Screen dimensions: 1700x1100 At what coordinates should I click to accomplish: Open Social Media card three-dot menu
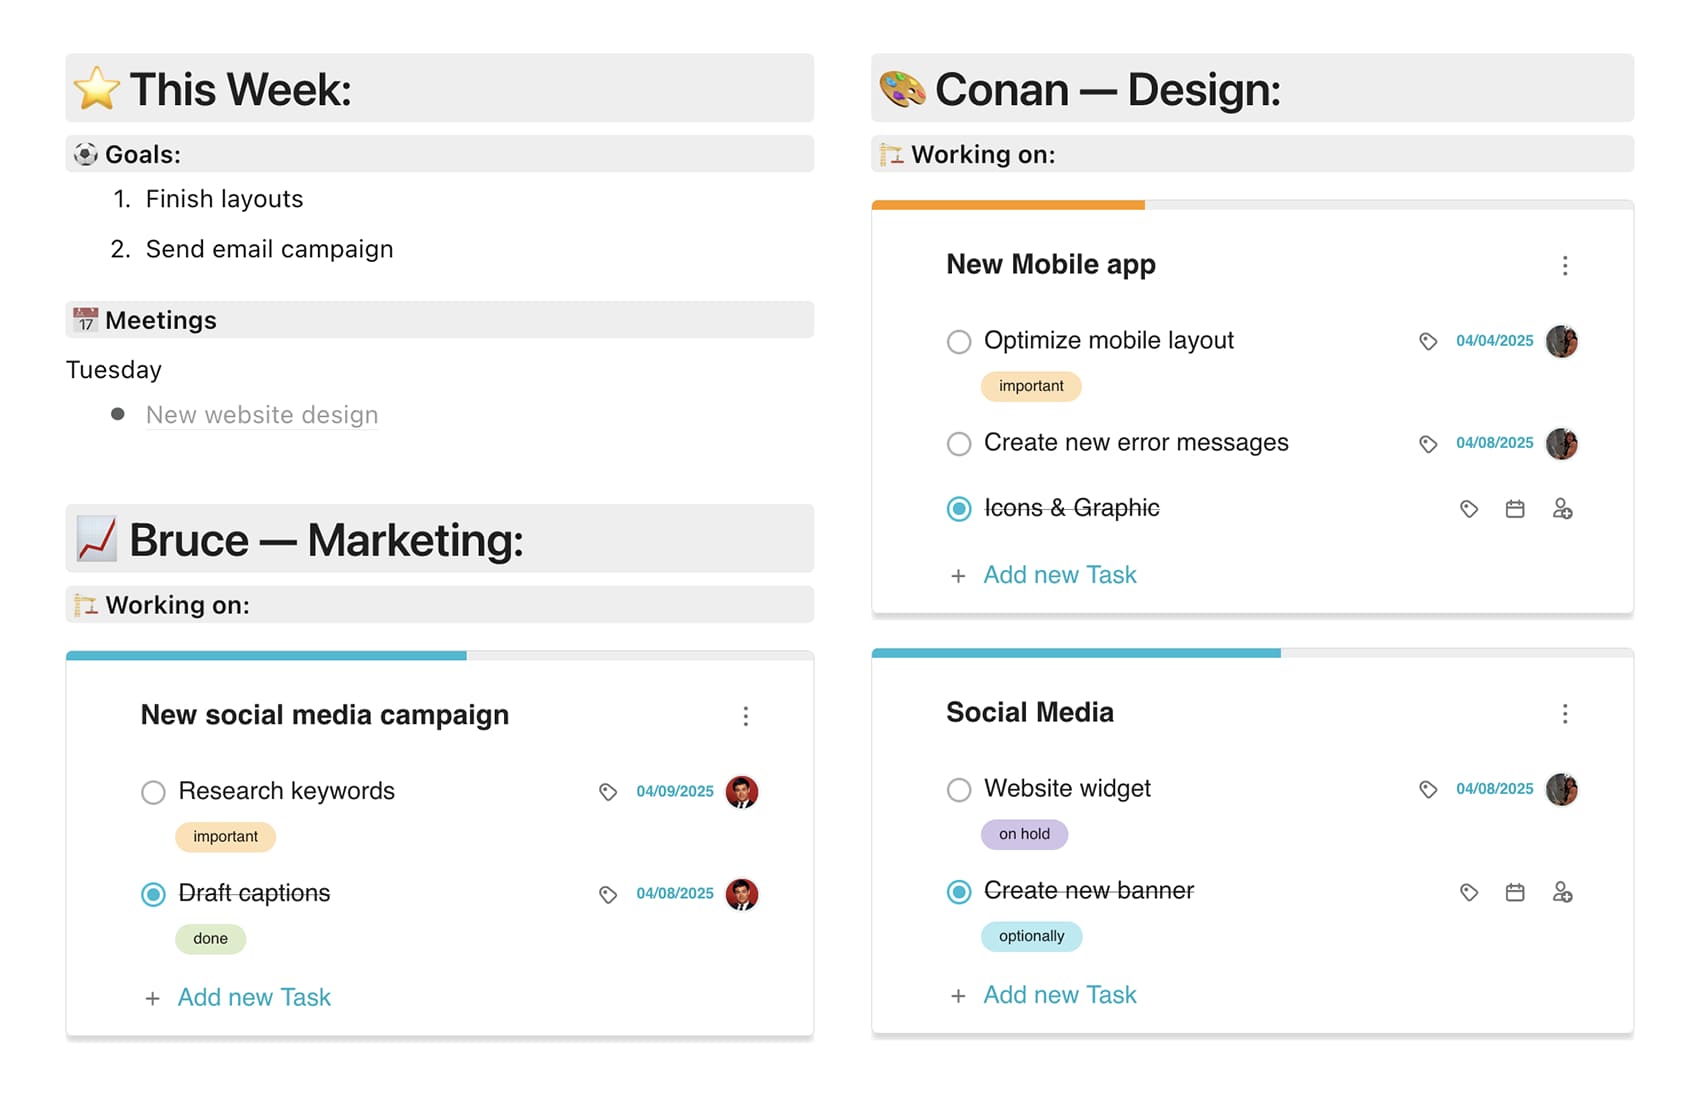point(1565,714)
